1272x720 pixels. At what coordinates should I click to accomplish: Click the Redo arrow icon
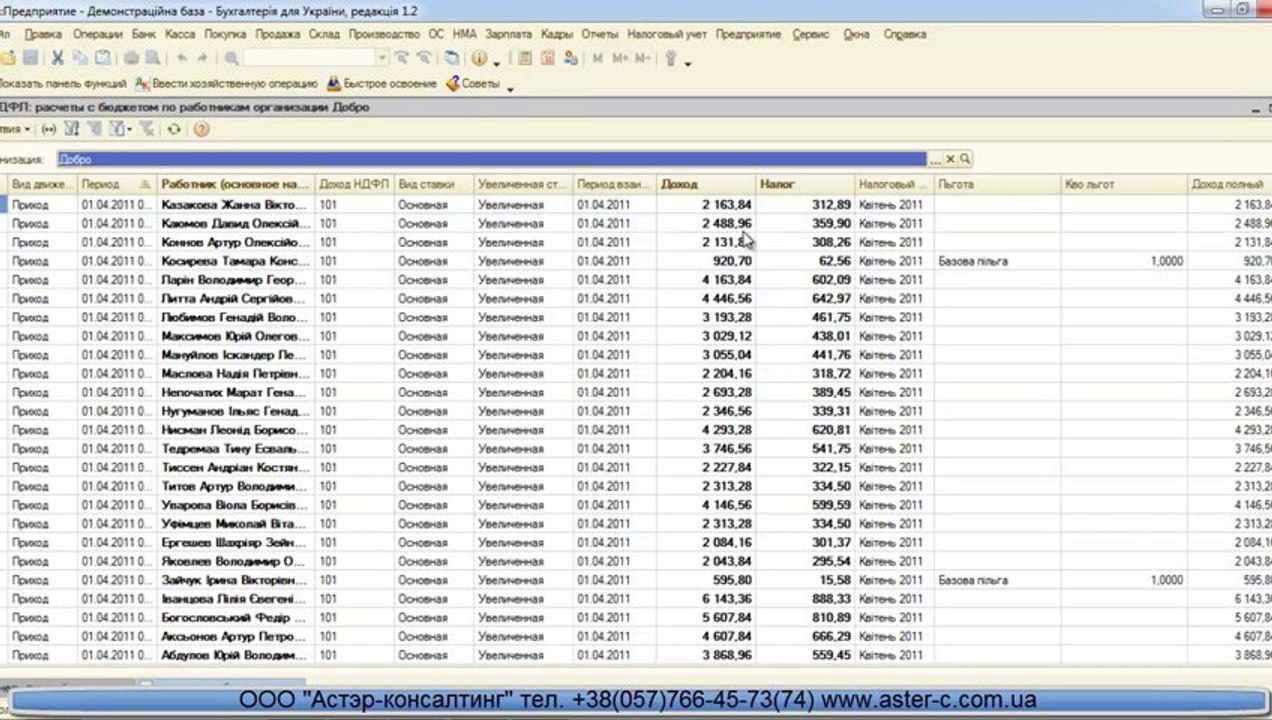coord(202,58)
